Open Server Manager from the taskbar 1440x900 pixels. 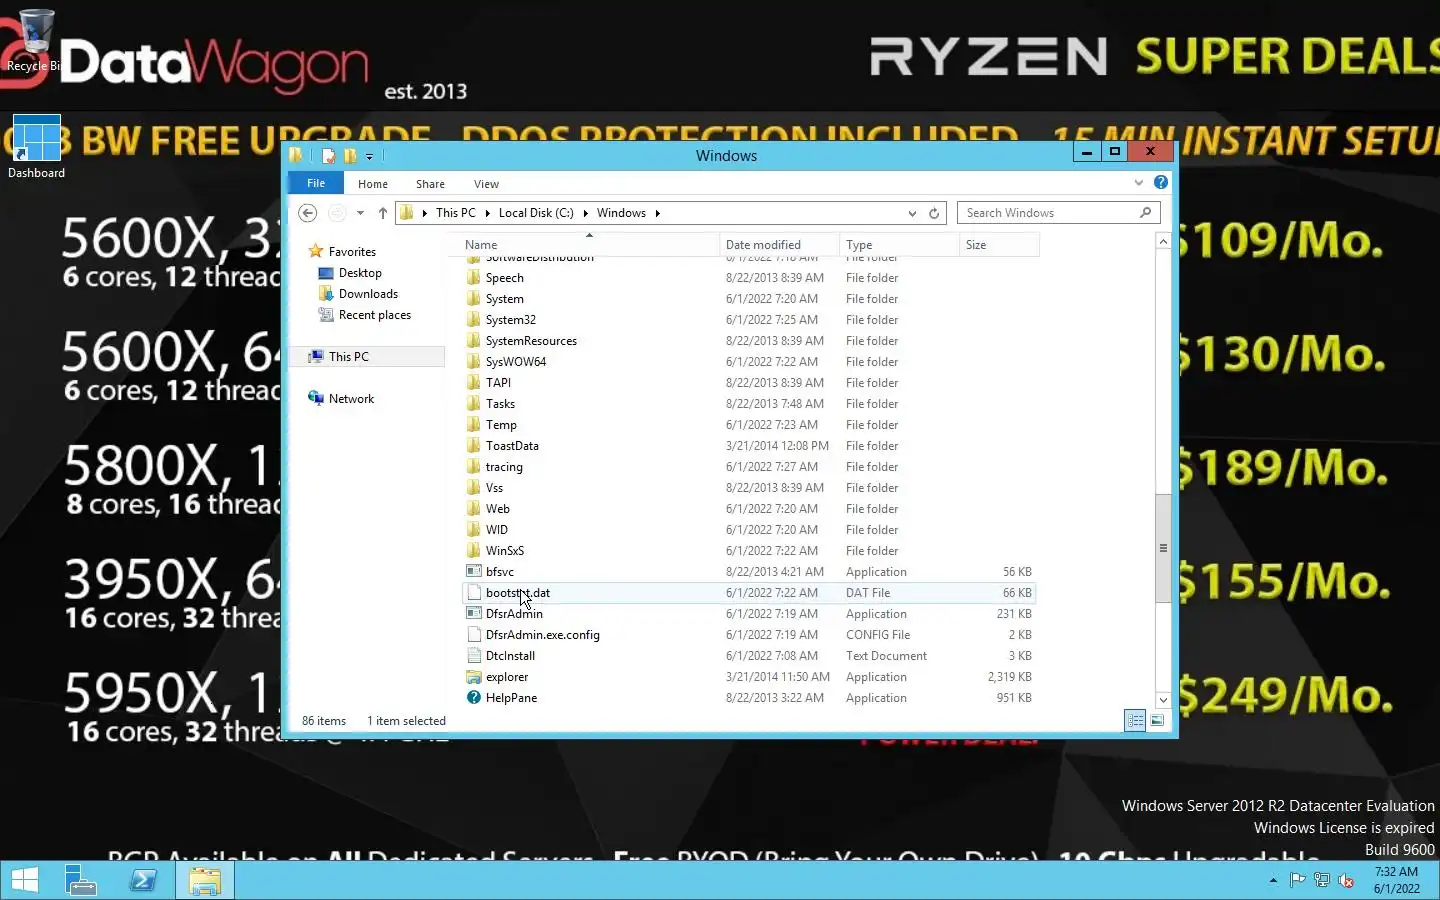click(x=80, y=880)
